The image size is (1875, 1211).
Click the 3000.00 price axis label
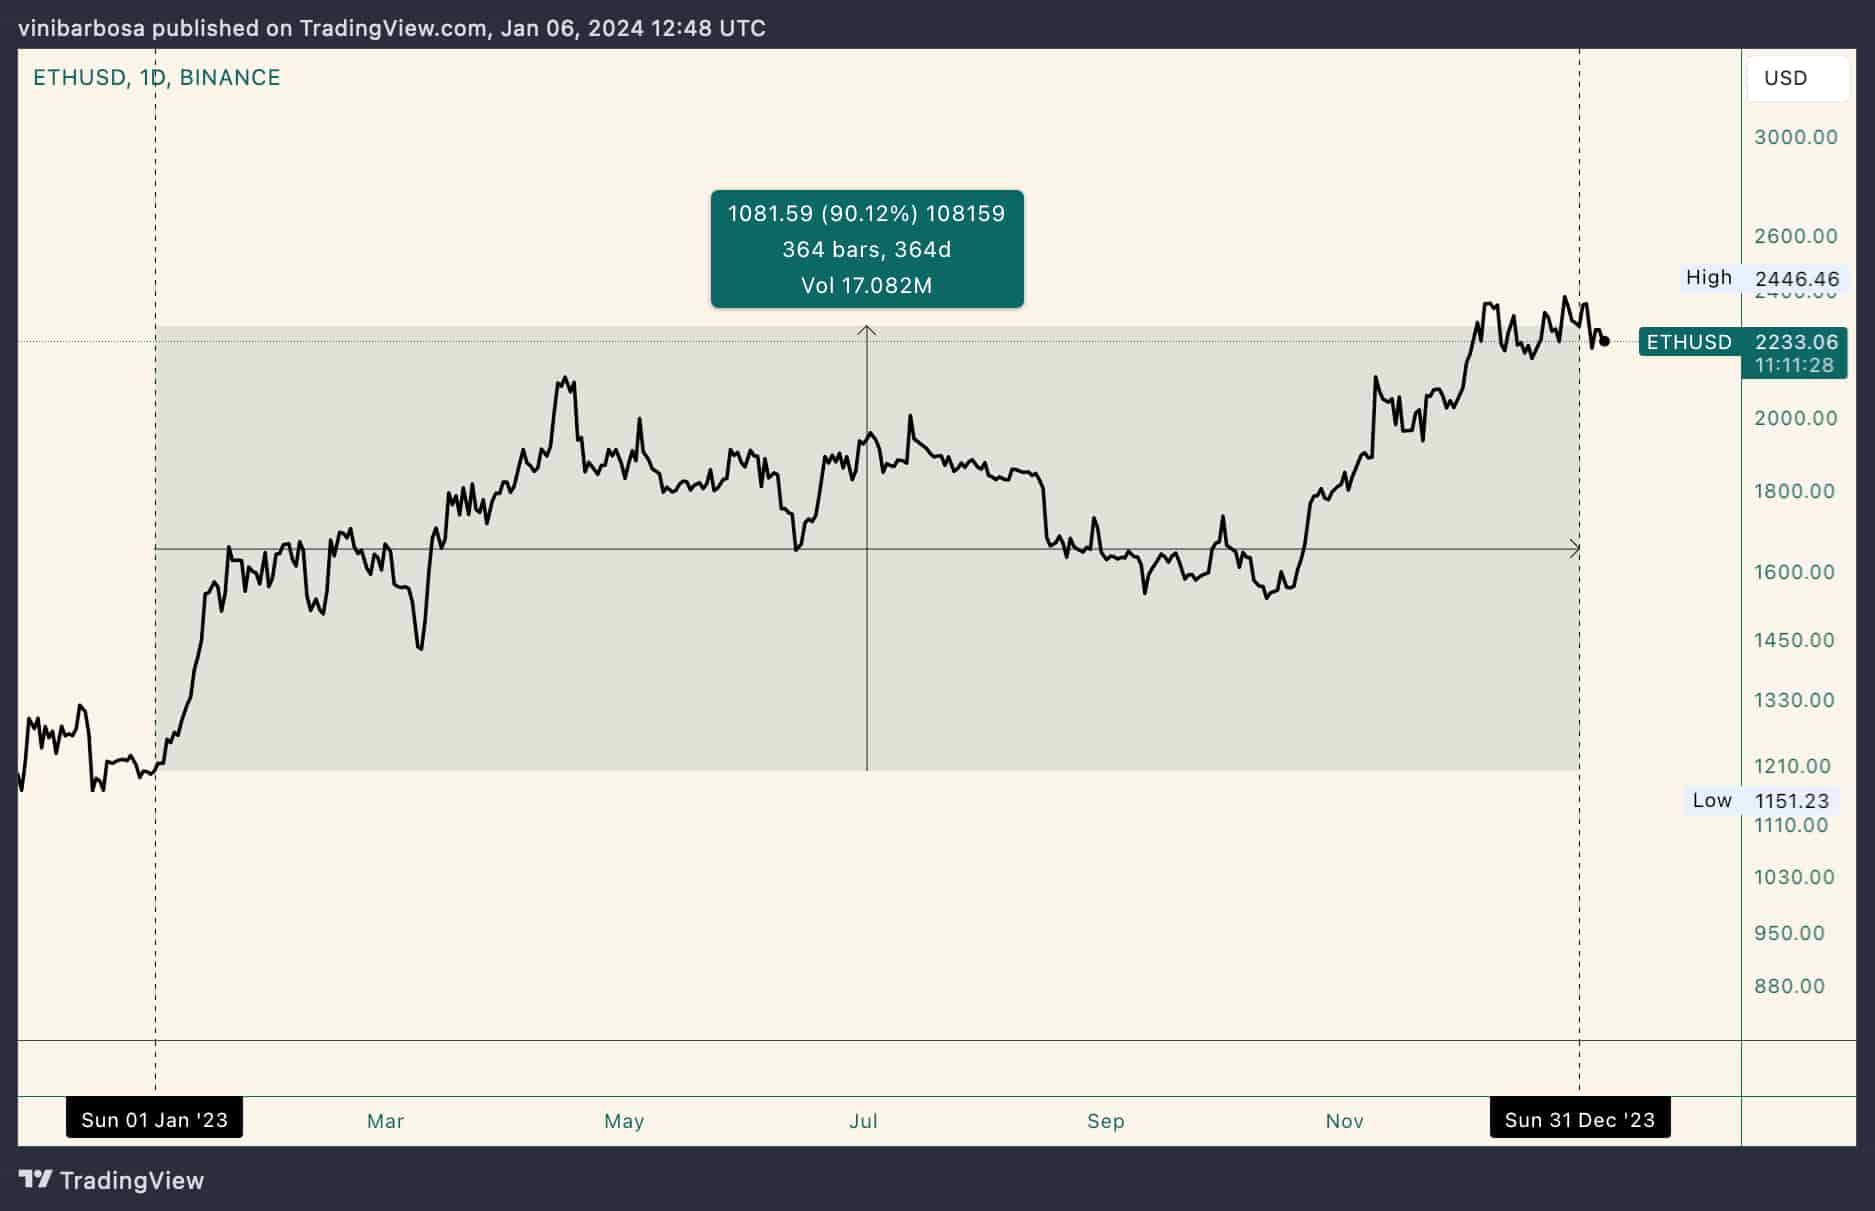coord(1796,137)
